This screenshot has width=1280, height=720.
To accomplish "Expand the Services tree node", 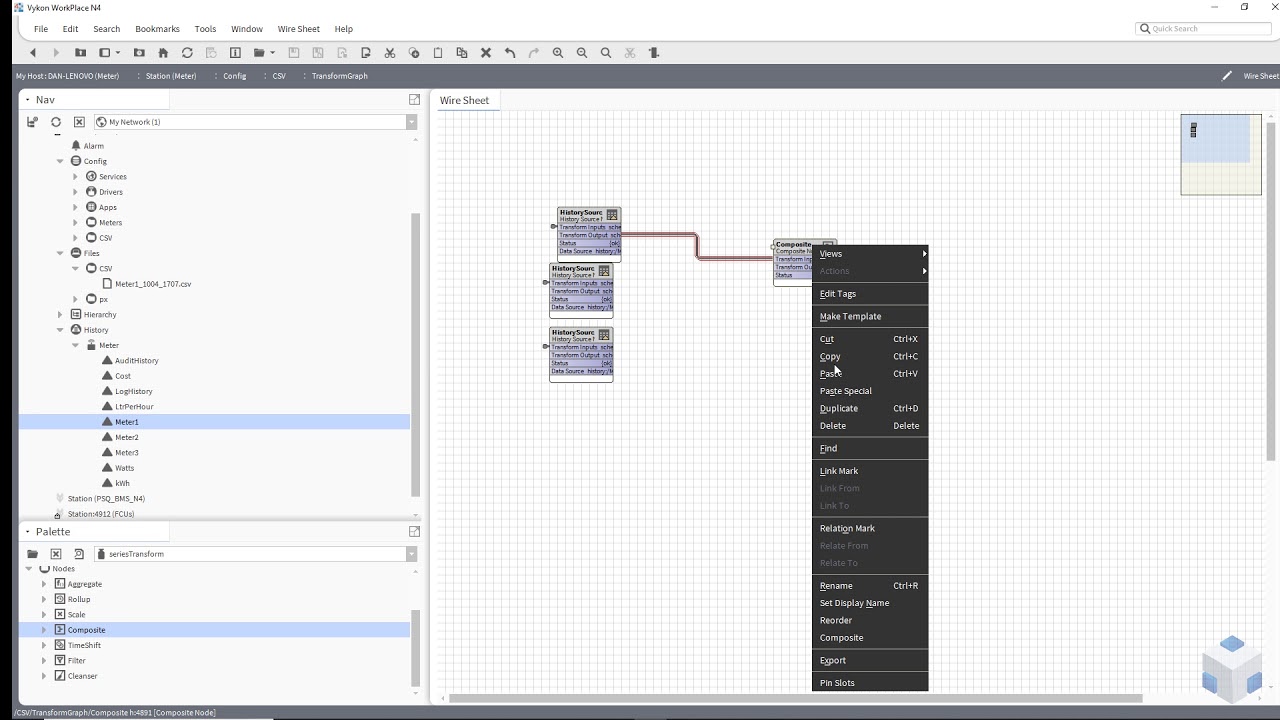I will (x=75, y=177).
